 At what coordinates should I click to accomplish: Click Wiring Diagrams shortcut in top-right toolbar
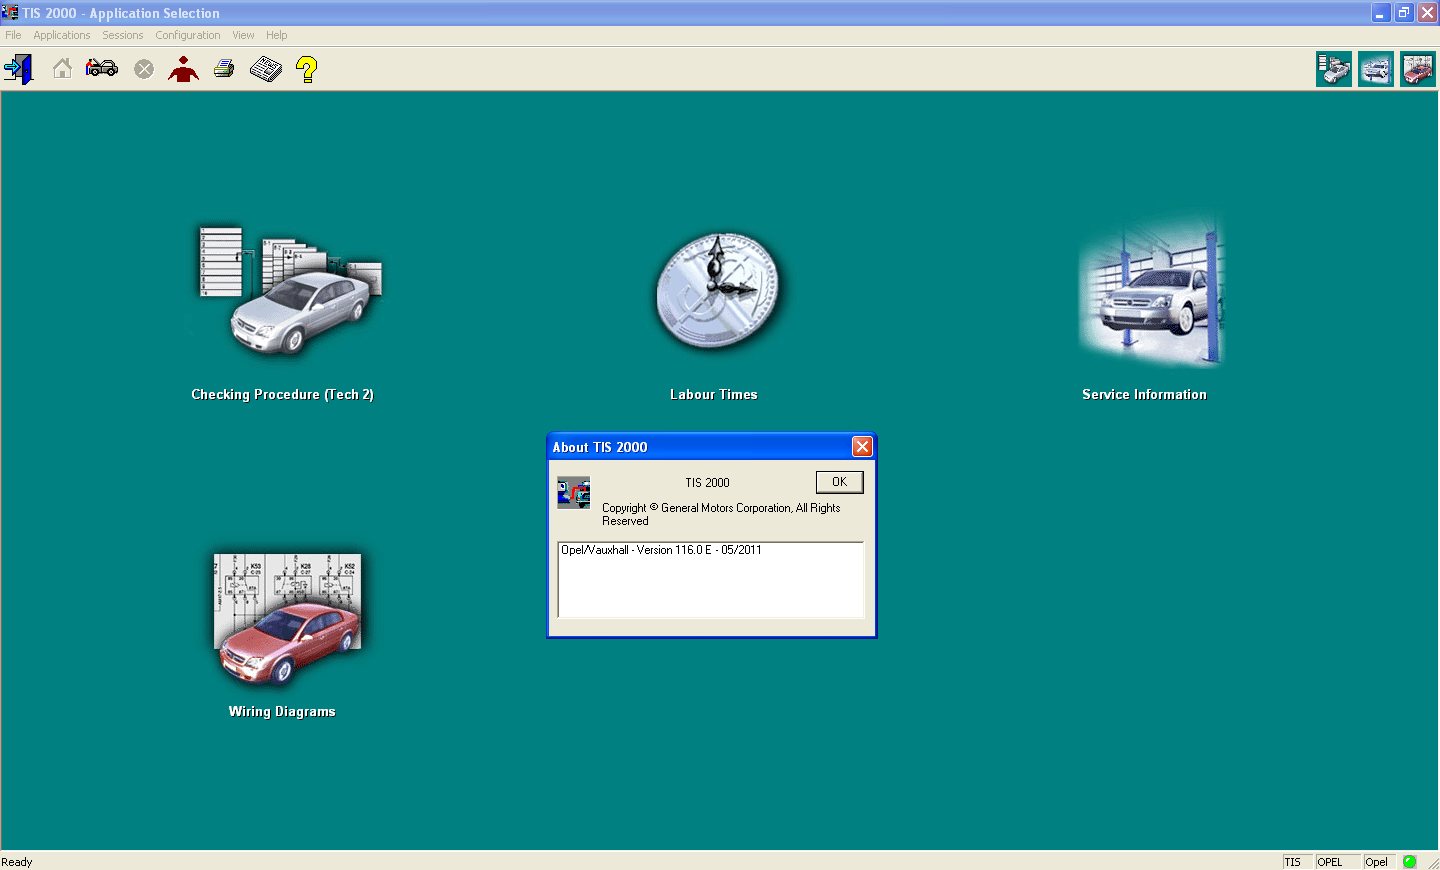(x=1417, y=70)
